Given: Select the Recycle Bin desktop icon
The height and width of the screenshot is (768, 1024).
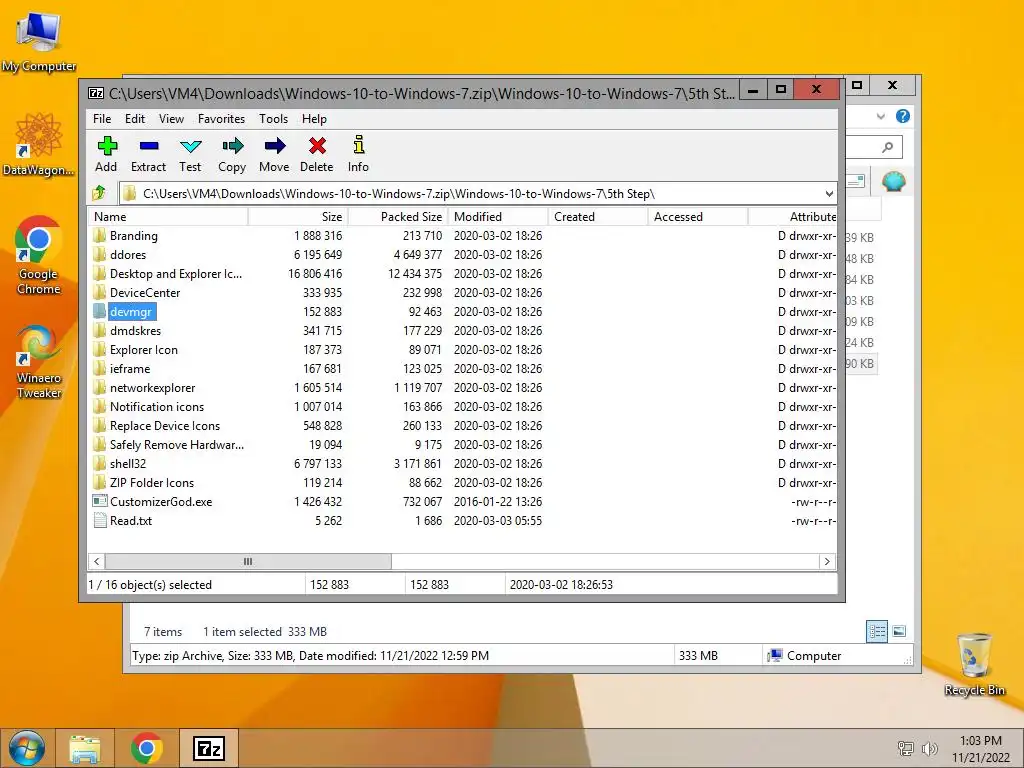Looking at the screenshot, I should coord(974,664).
